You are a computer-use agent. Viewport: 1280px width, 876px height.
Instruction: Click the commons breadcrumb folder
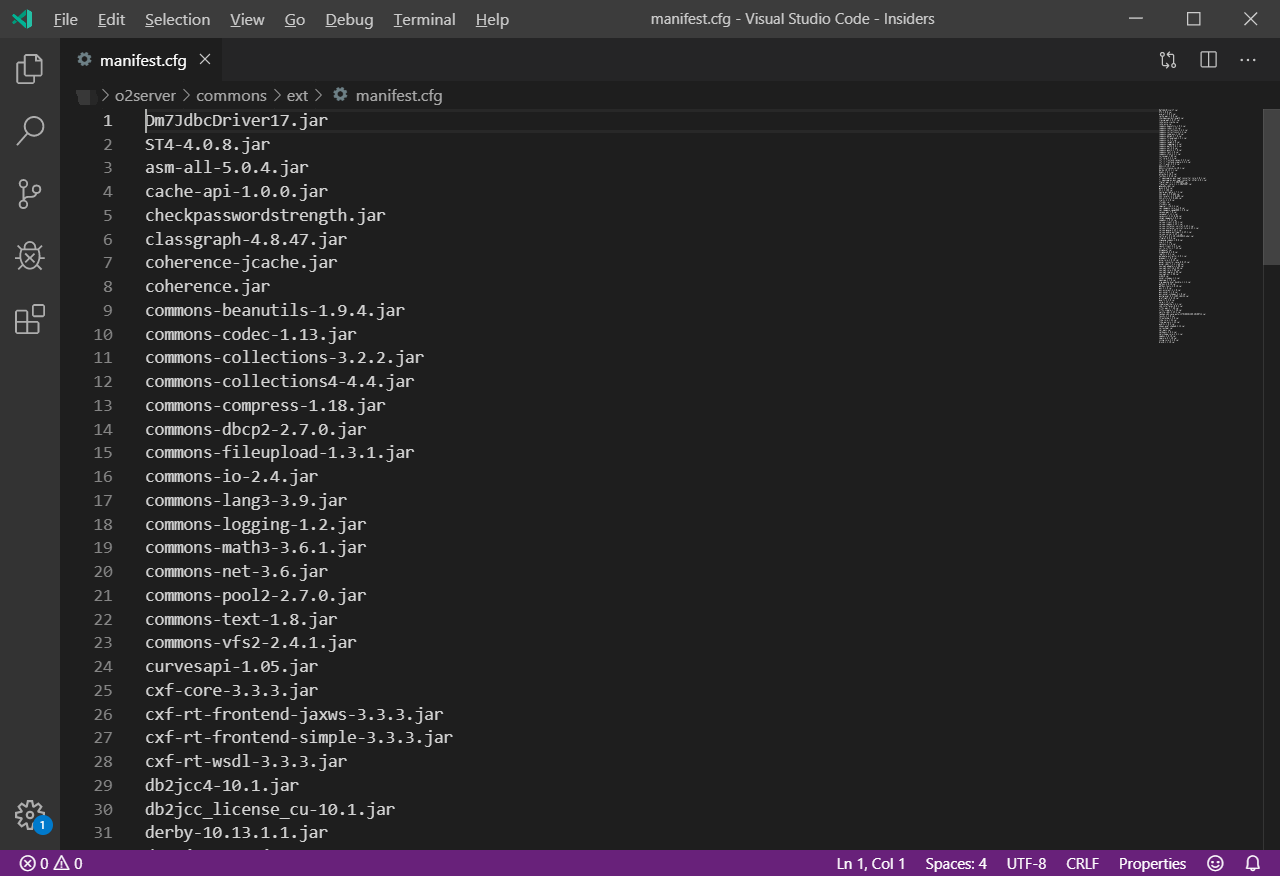pyautogui.click(x=231, y=96)
